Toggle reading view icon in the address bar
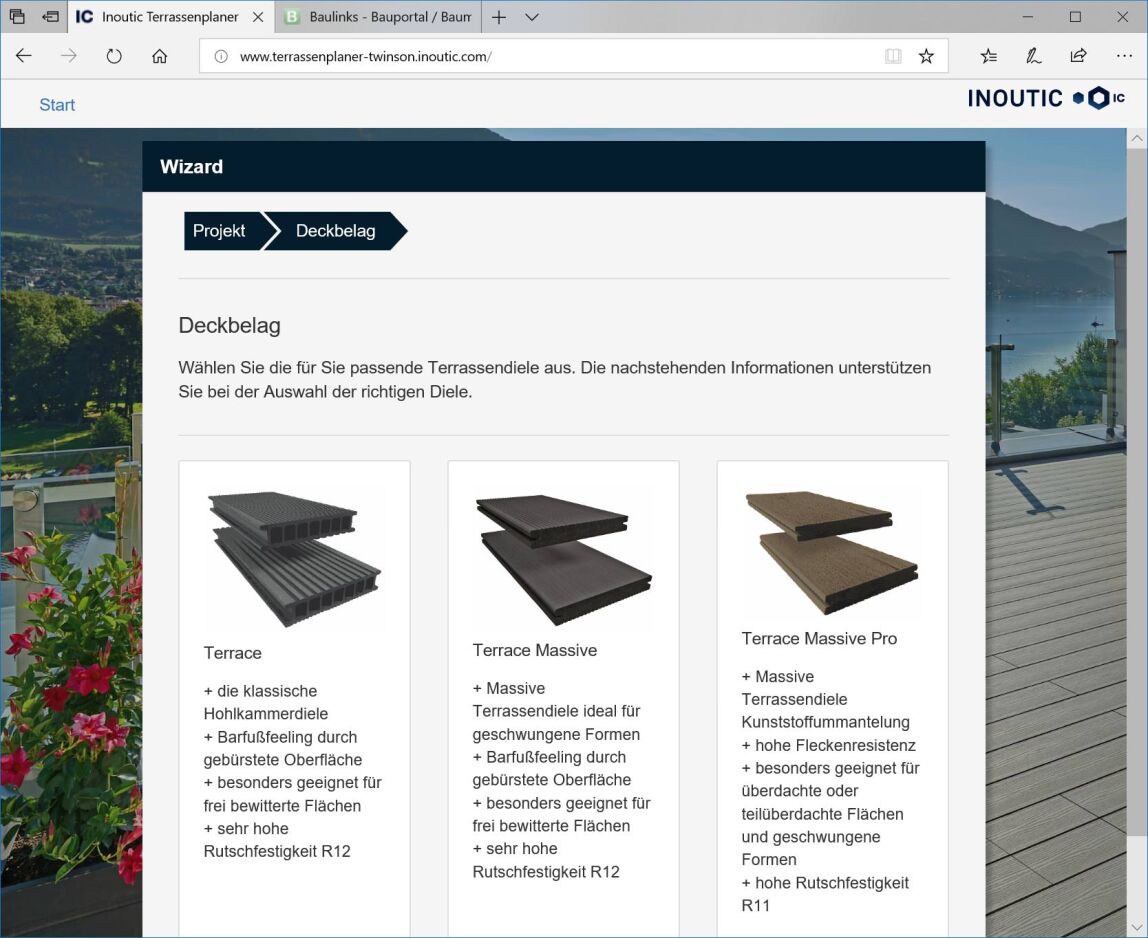Viewport: 1148px width, 938px height. (x=892, y=56)
